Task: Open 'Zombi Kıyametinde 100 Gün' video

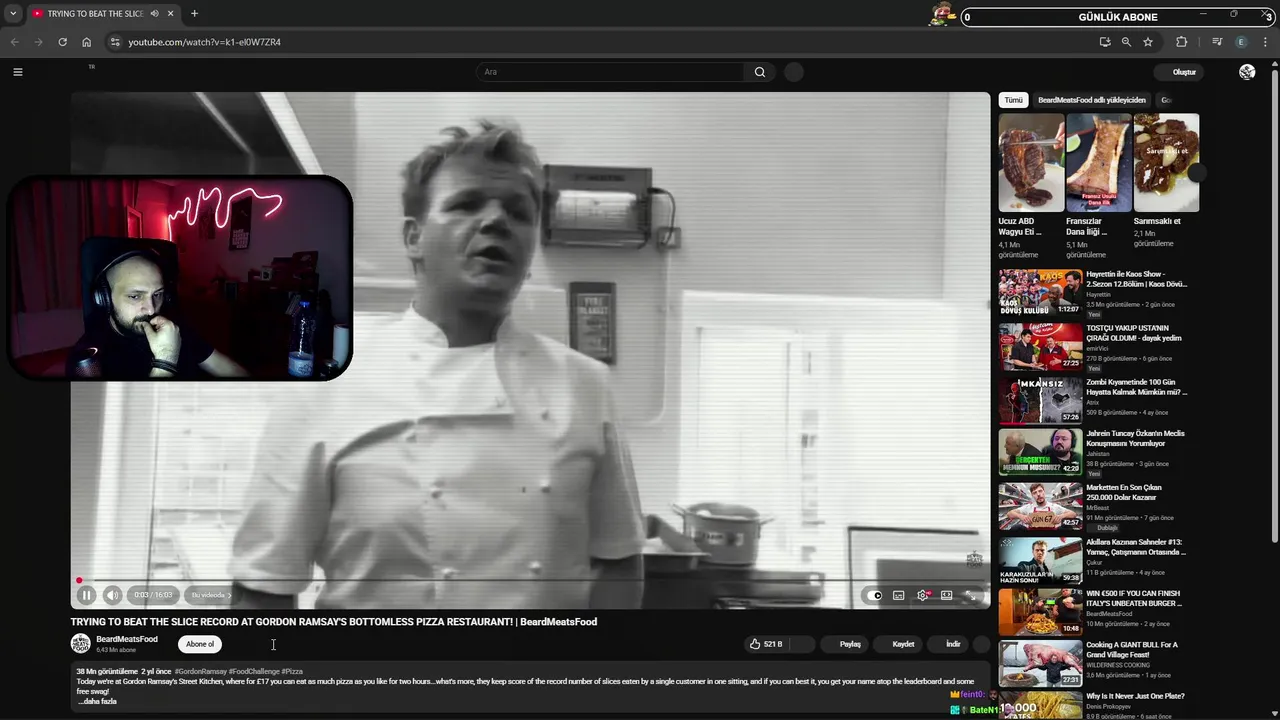Action: 1040,400
